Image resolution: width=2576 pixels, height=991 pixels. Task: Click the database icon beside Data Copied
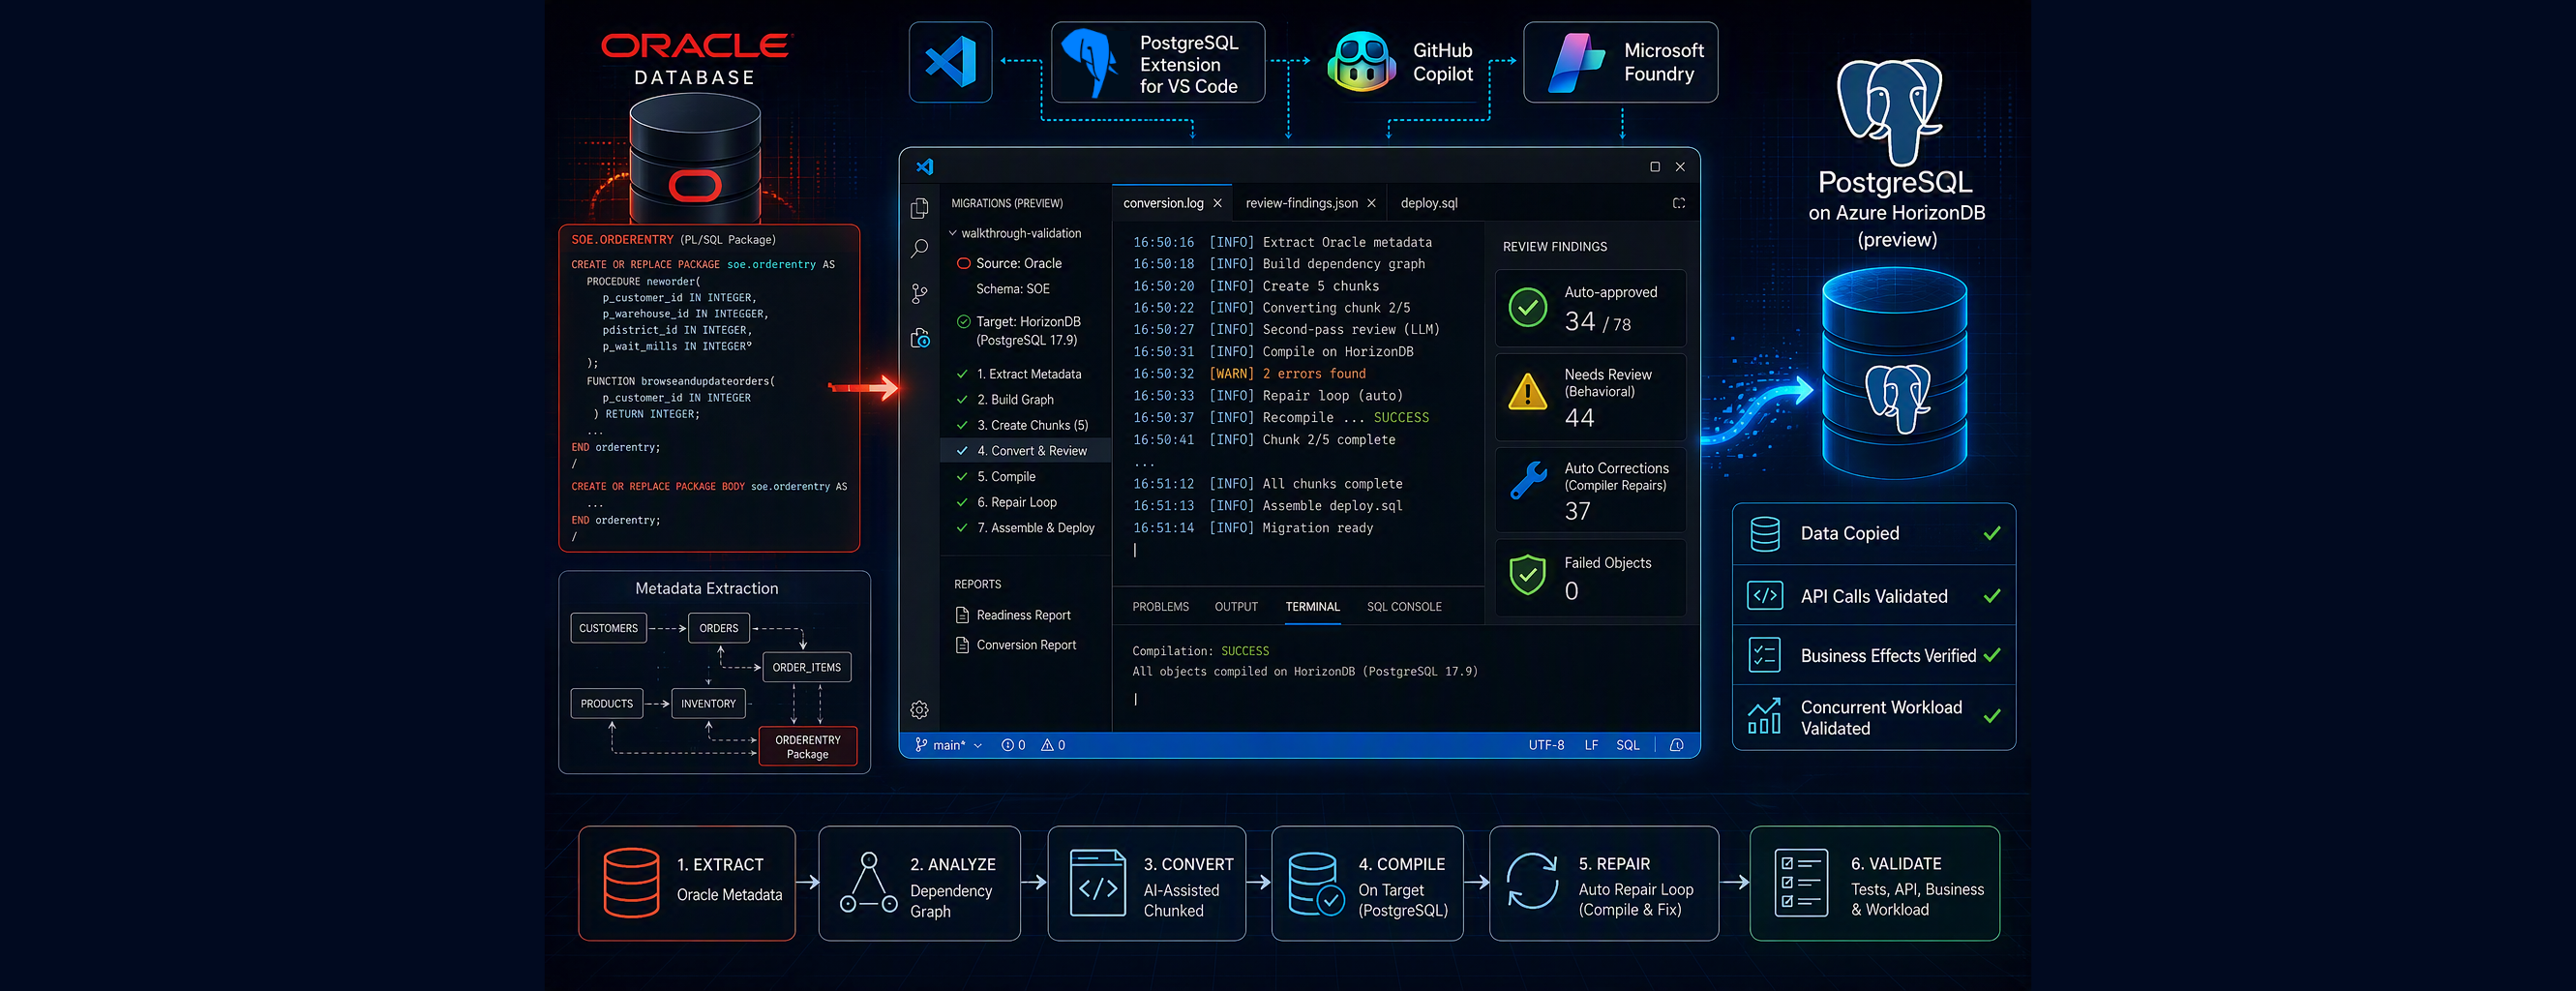click(1765, 534)
